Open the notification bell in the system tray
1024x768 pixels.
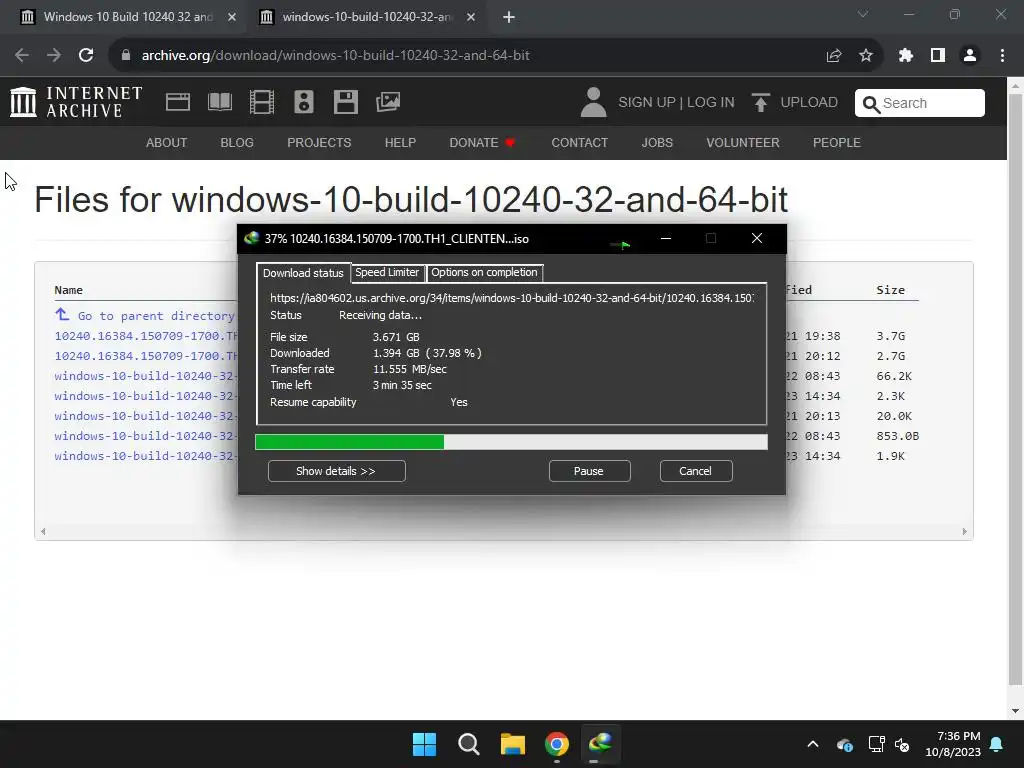(997, 744)
